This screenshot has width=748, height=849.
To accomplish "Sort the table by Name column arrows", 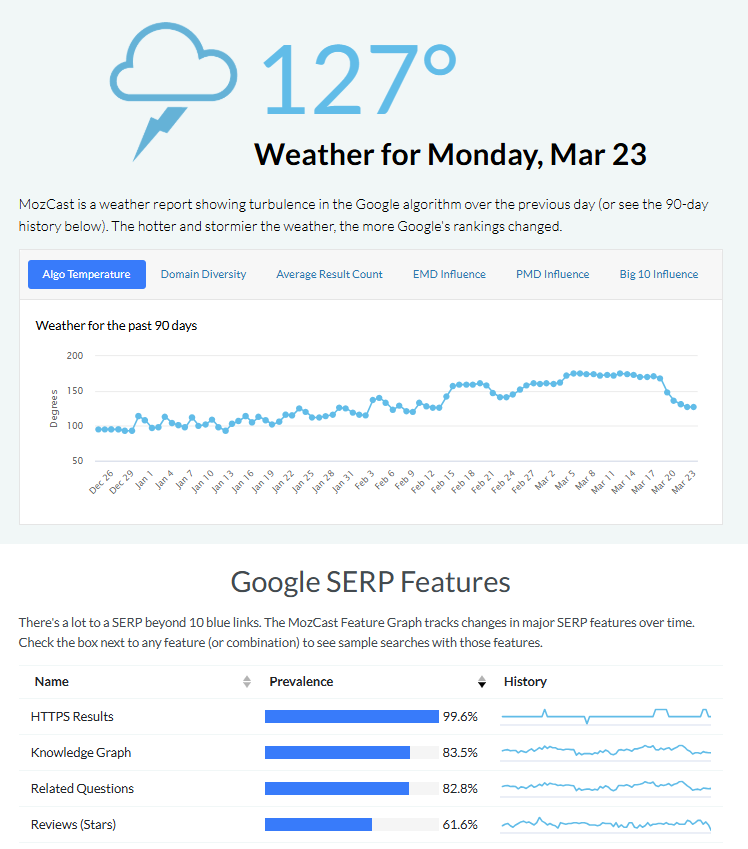I will pyautogui.click(x=247, y=682).
